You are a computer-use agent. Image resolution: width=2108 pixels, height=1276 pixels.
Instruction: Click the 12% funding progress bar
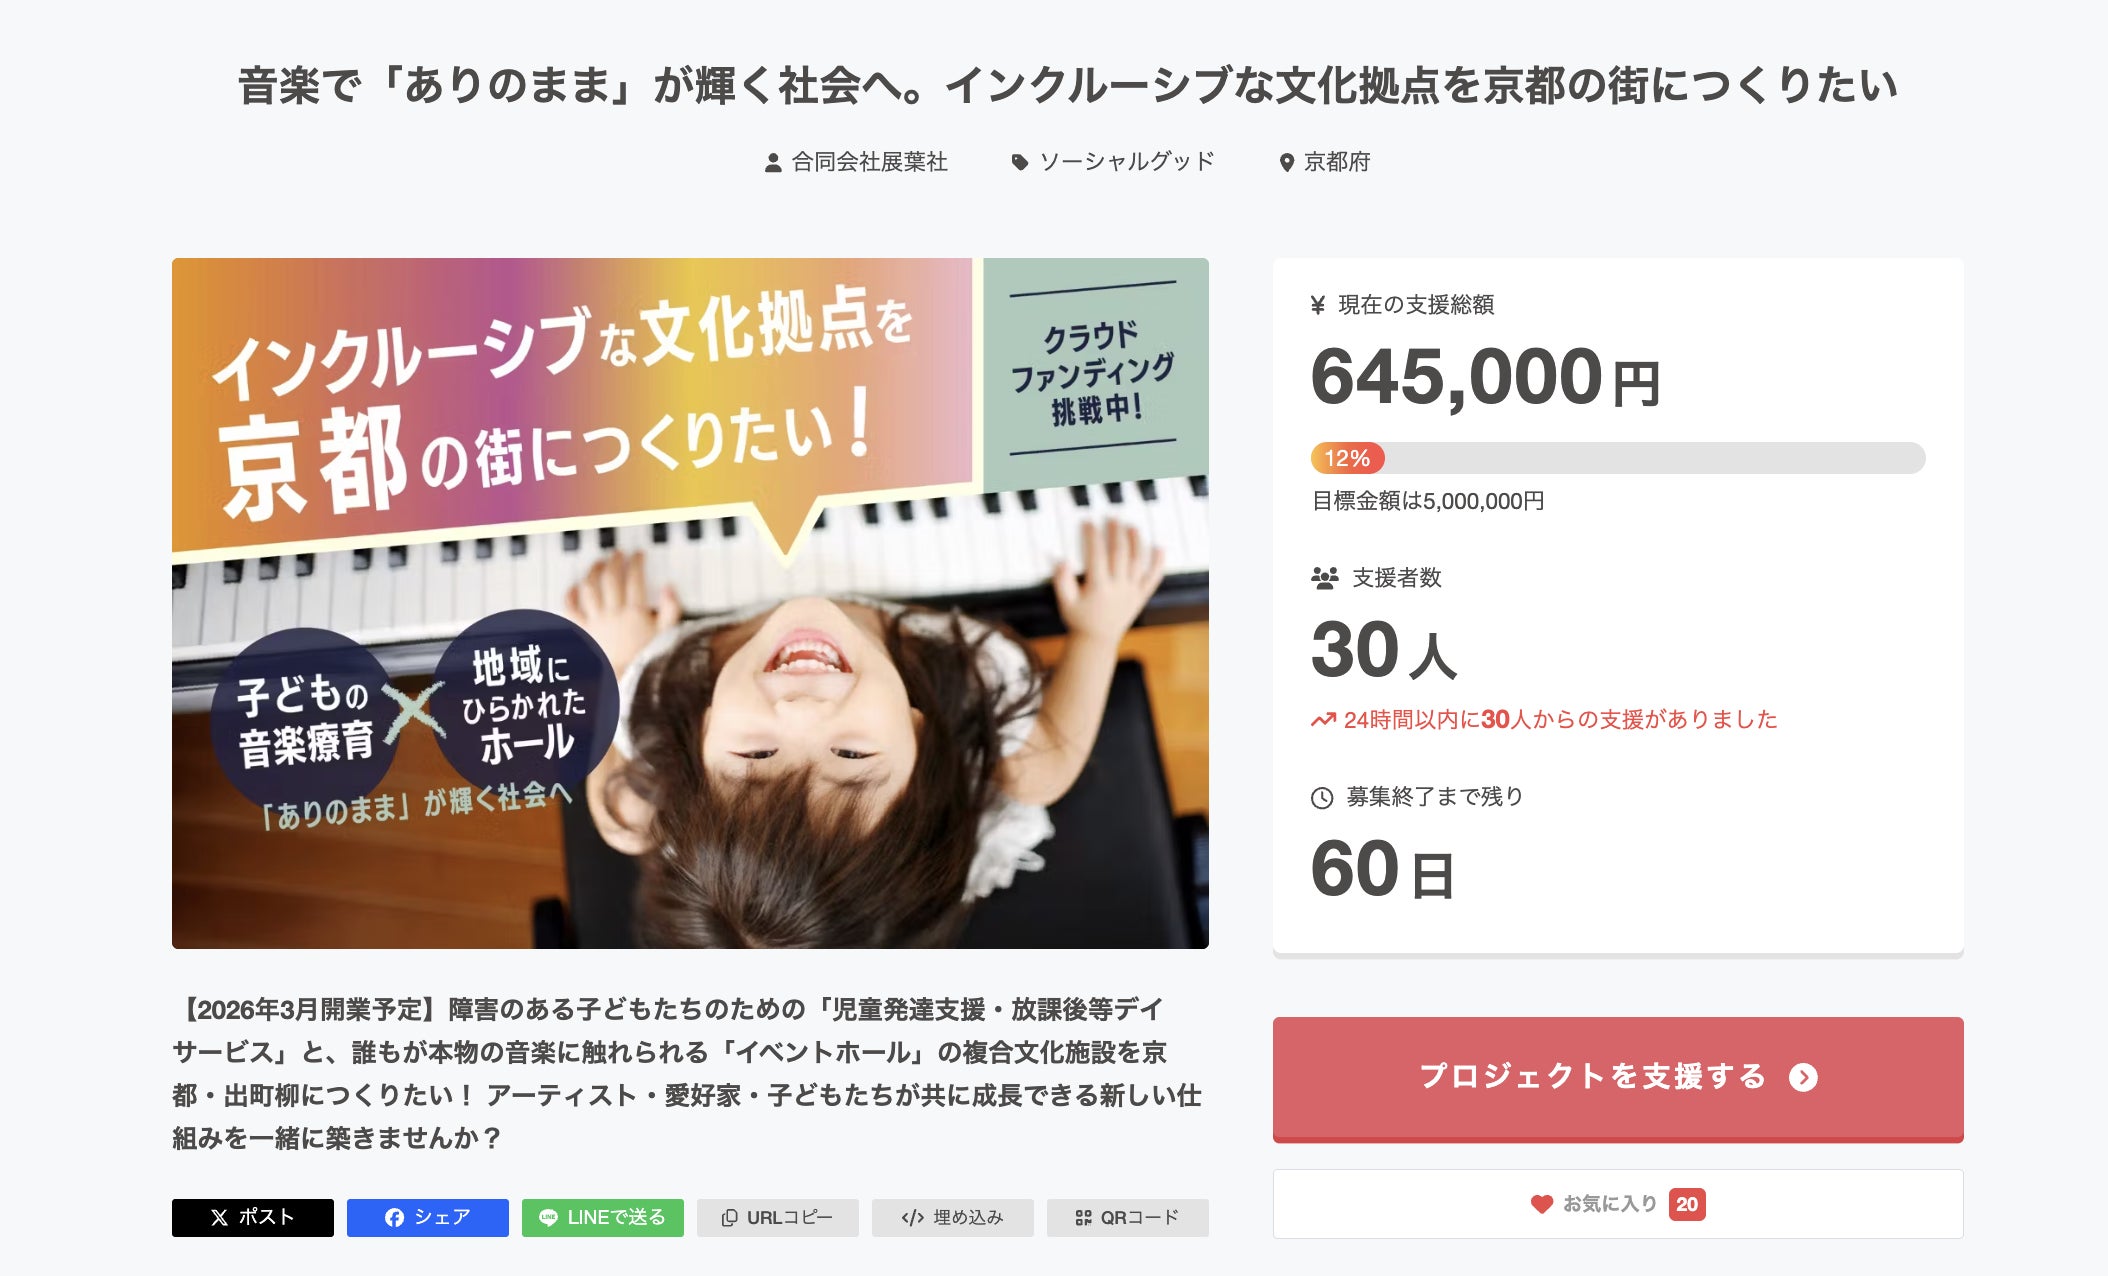click(1617, 458)
